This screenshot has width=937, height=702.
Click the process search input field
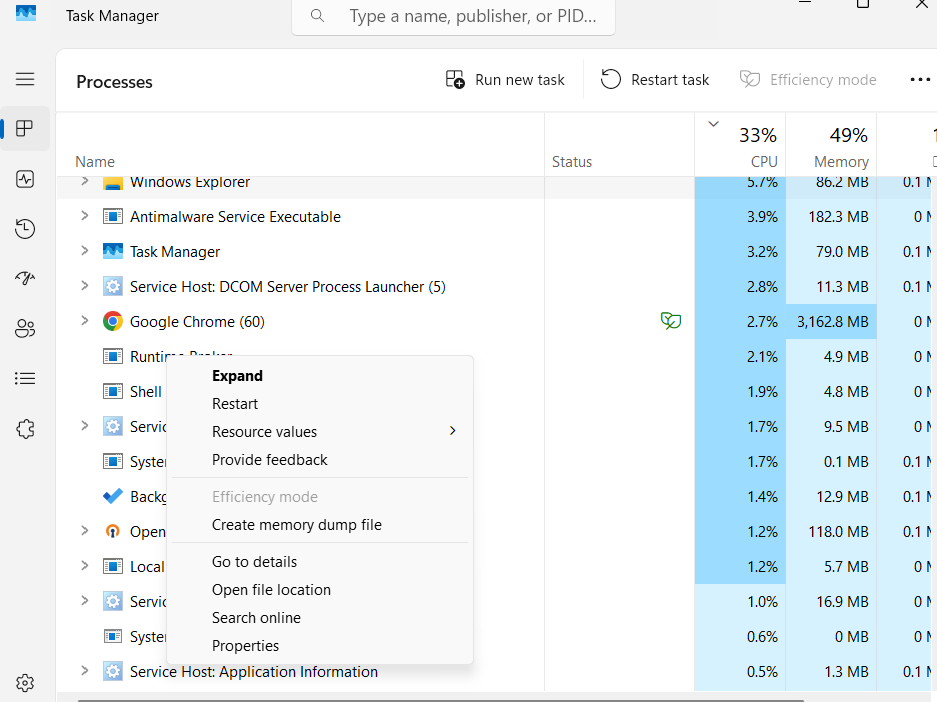470,17
